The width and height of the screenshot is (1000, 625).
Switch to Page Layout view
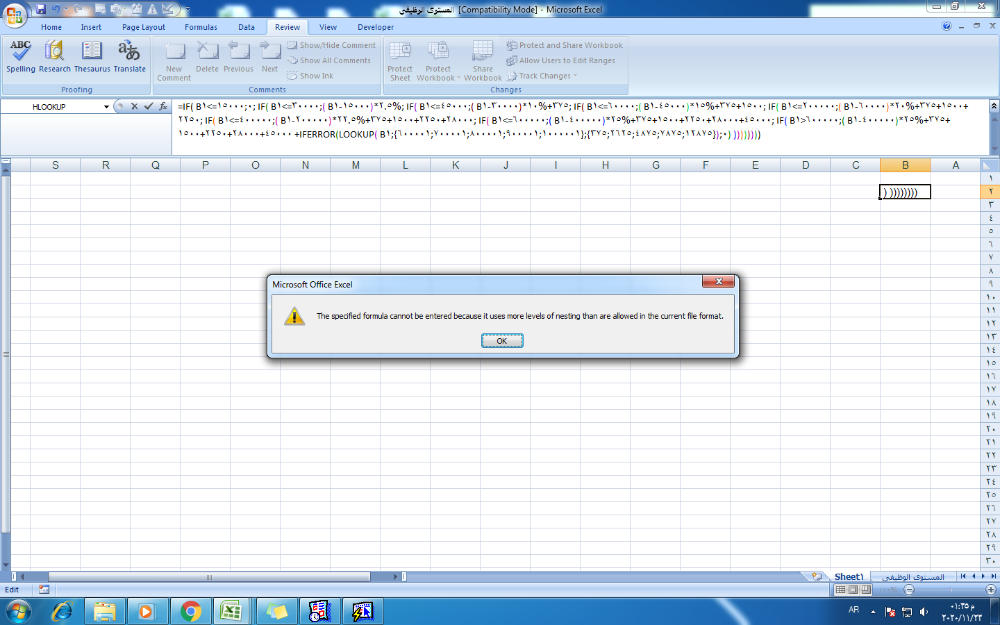tap(853, 590)
